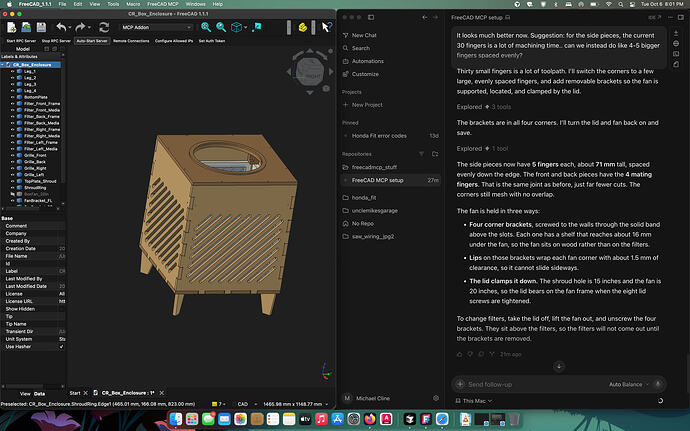Open the MCP Addon workbench dropdown
Image resolution: width=690 pixels, height=431 pixels.
(156, 27)
